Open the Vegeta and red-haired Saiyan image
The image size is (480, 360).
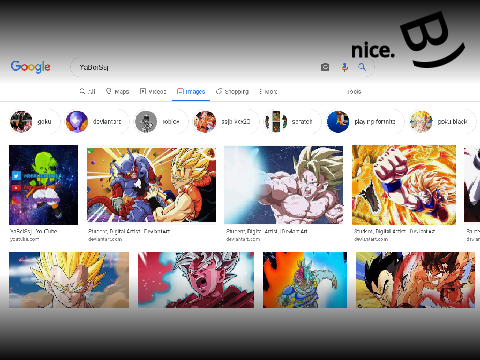(415, 280)
